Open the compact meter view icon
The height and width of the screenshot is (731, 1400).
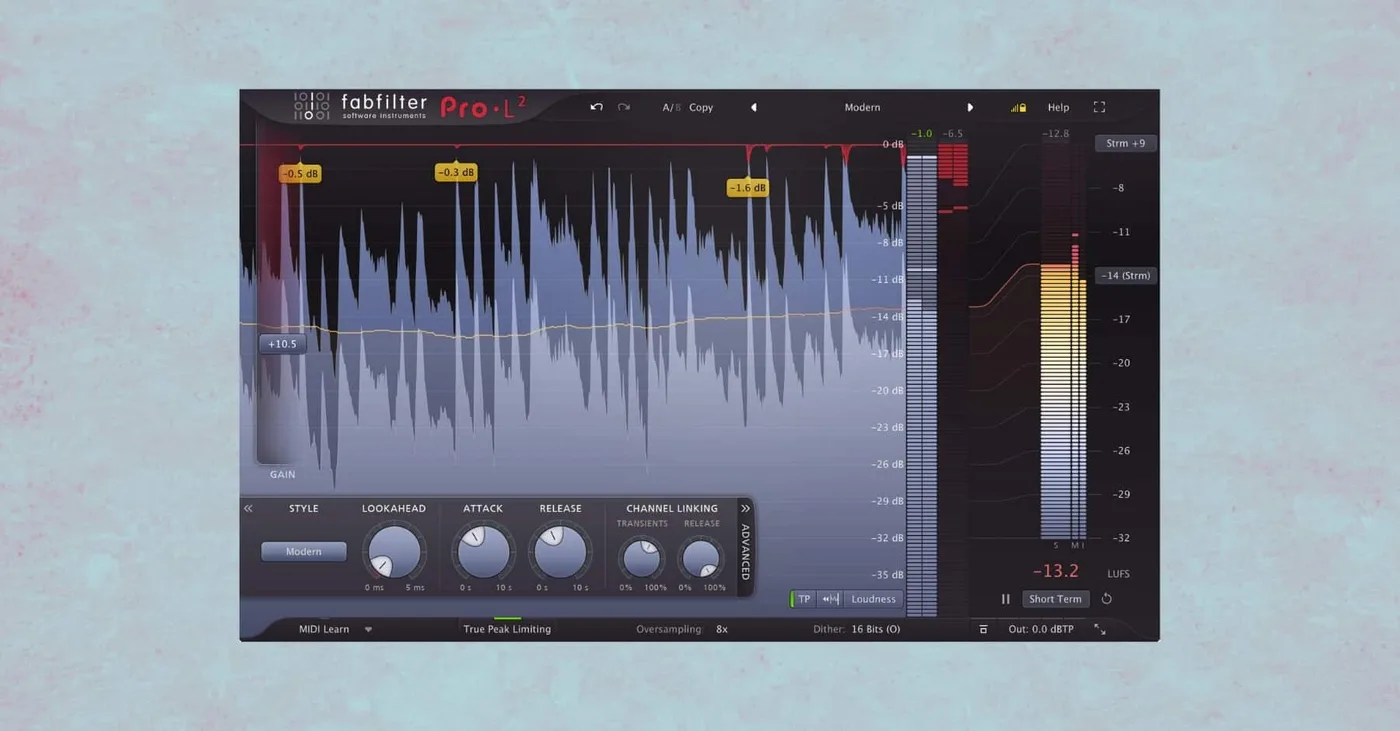click(983, 629)
